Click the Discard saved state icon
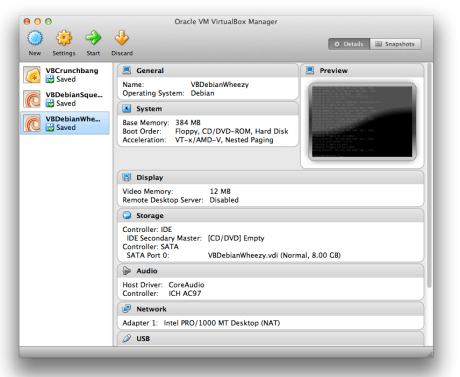 [x=122, y=38]
